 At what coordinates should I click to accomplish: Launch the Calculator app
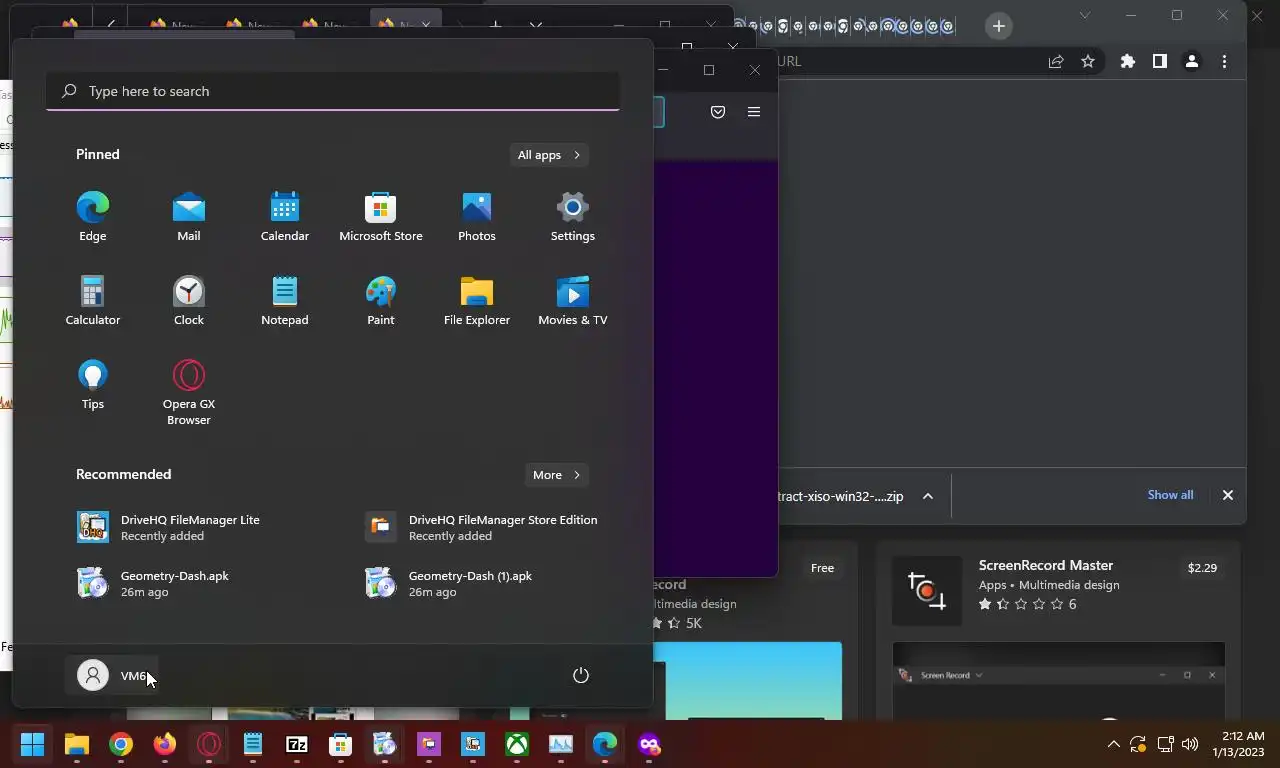93,301
